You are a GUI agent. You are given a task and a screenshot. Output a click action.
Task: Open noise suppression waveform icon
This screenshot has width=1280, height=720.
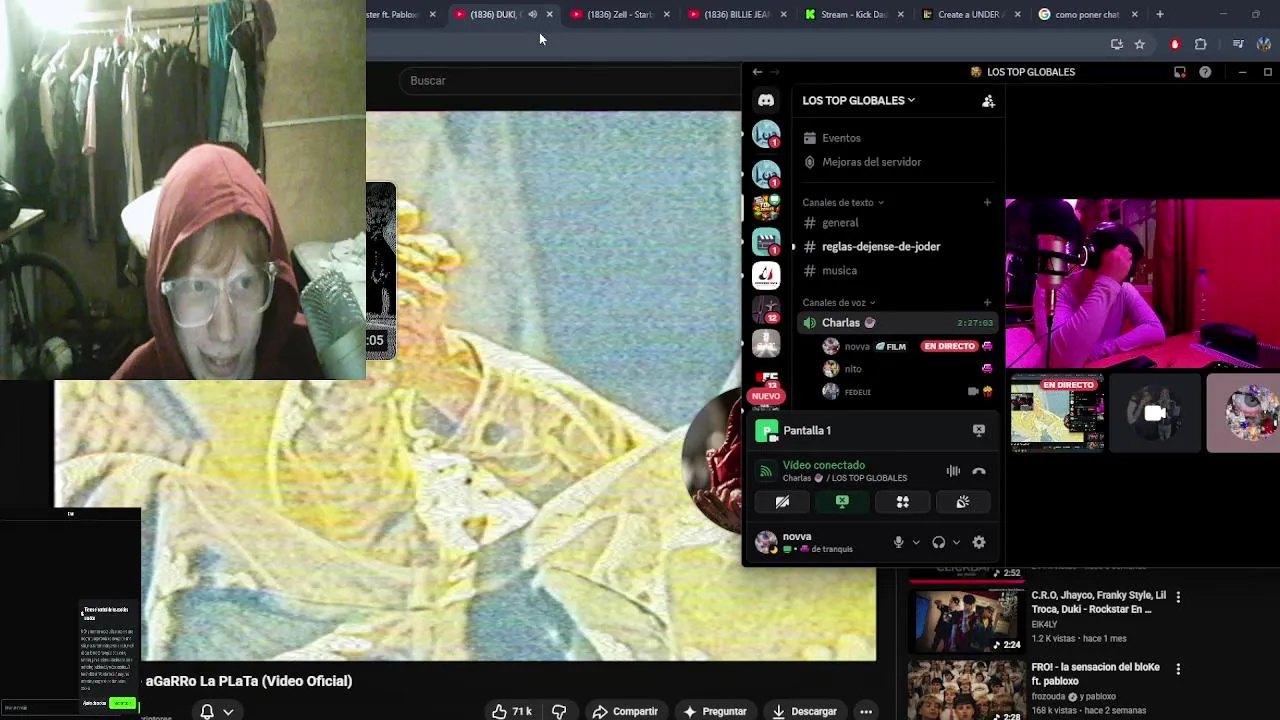[x=953, y=471]
